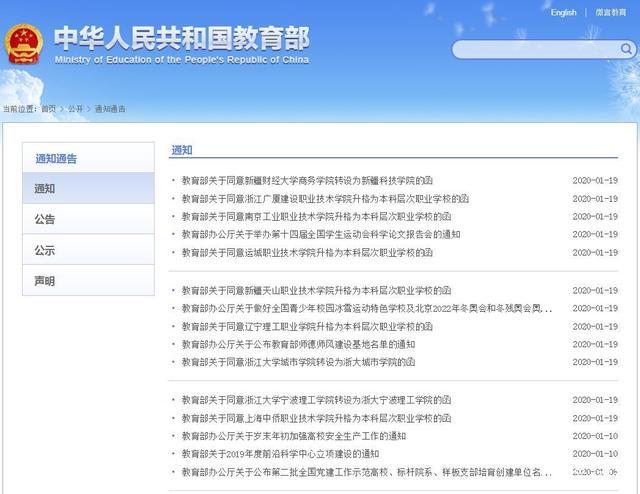Open notice about 浙江广厦建设职业技术学院升格
640x494 pixels.
pyautogui.click(x=325, y=199)
